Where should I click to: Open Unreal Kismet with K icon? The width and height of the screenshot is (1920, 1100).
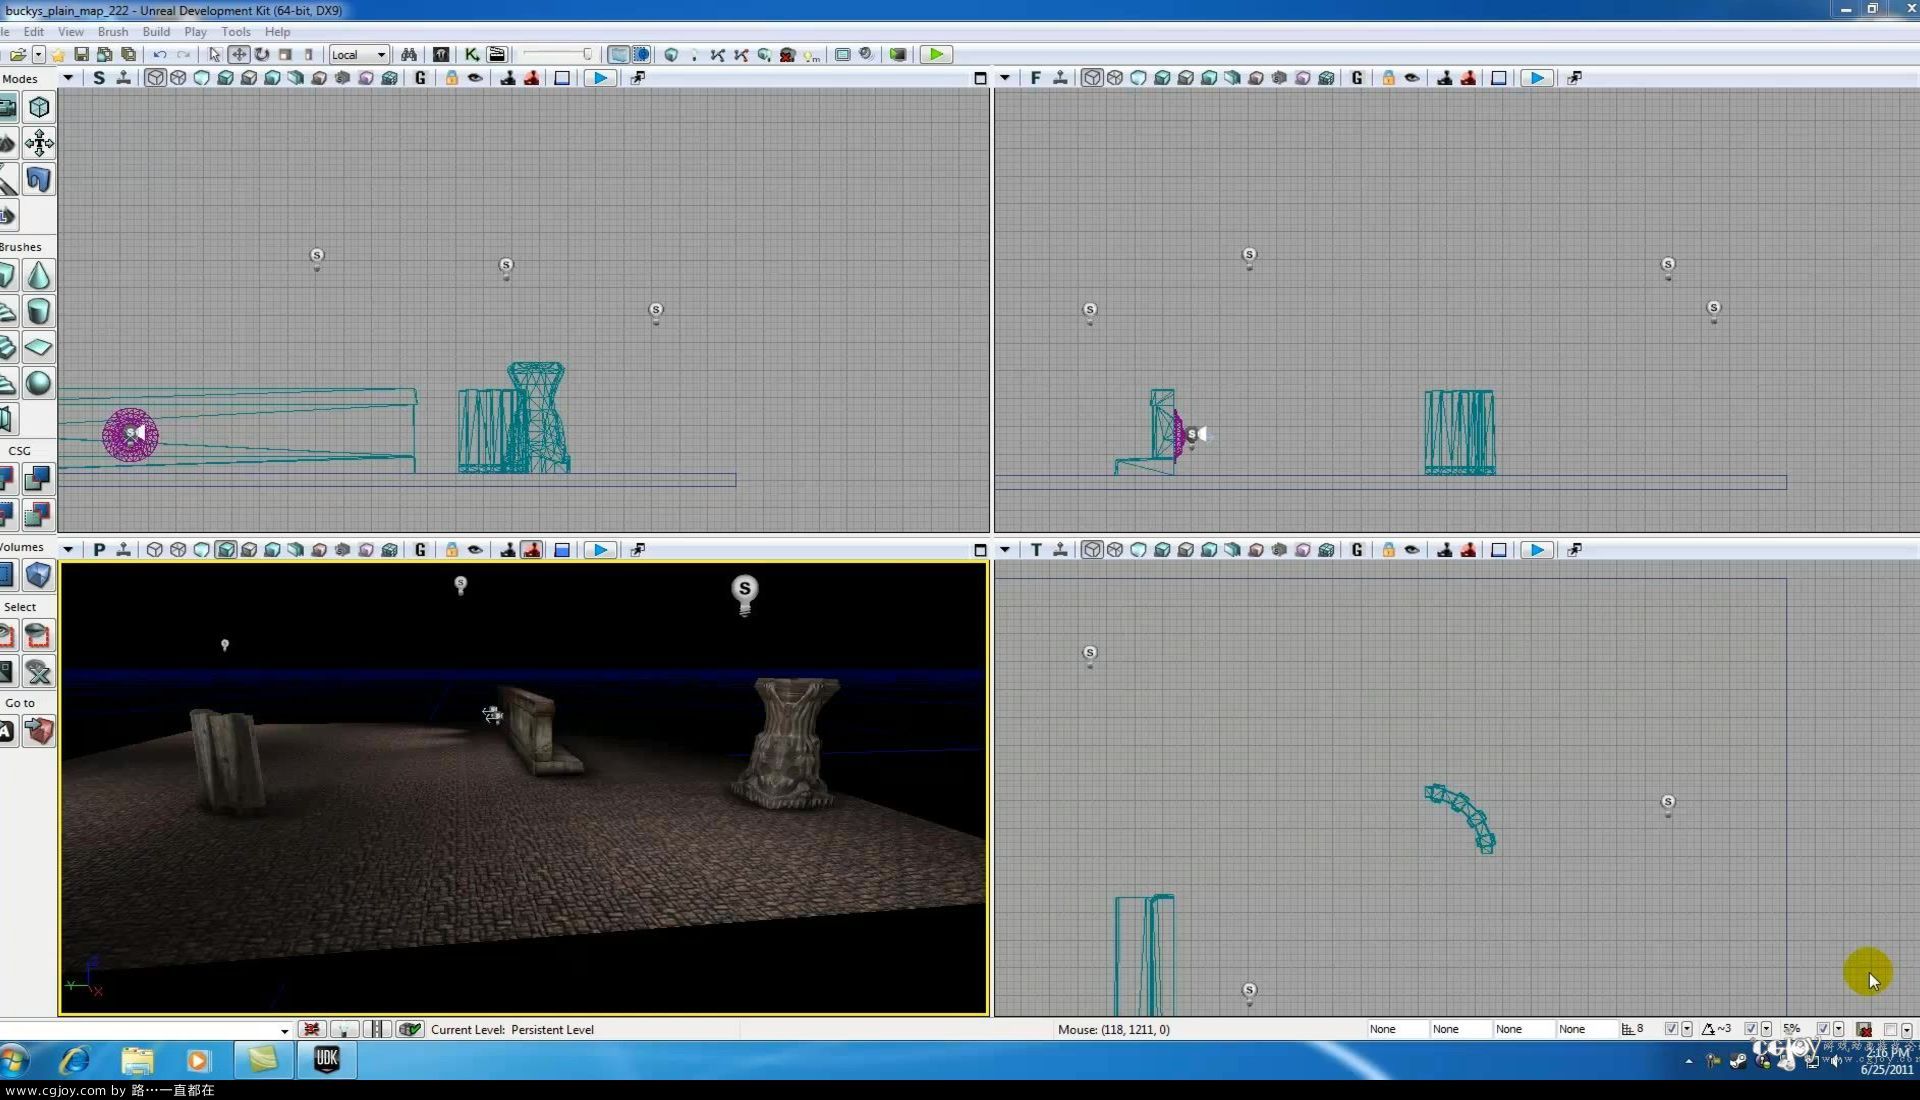pyautogui.click(x=472, y=55)
